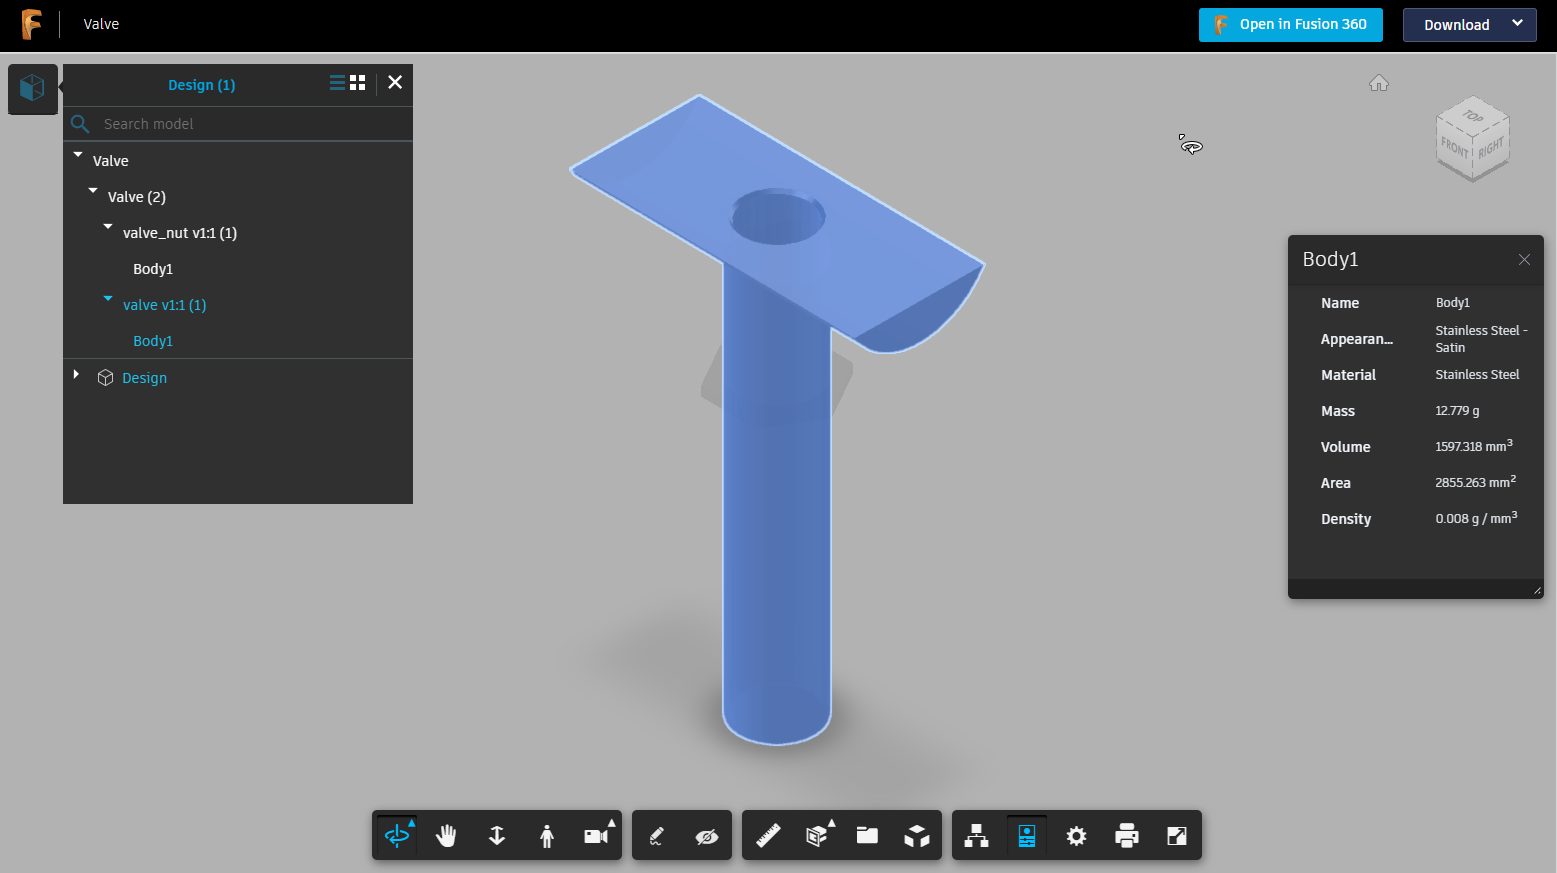This screenshot has width=1557, height=873.
Task: Open the Design item in browser
Action: coord(144,378)
